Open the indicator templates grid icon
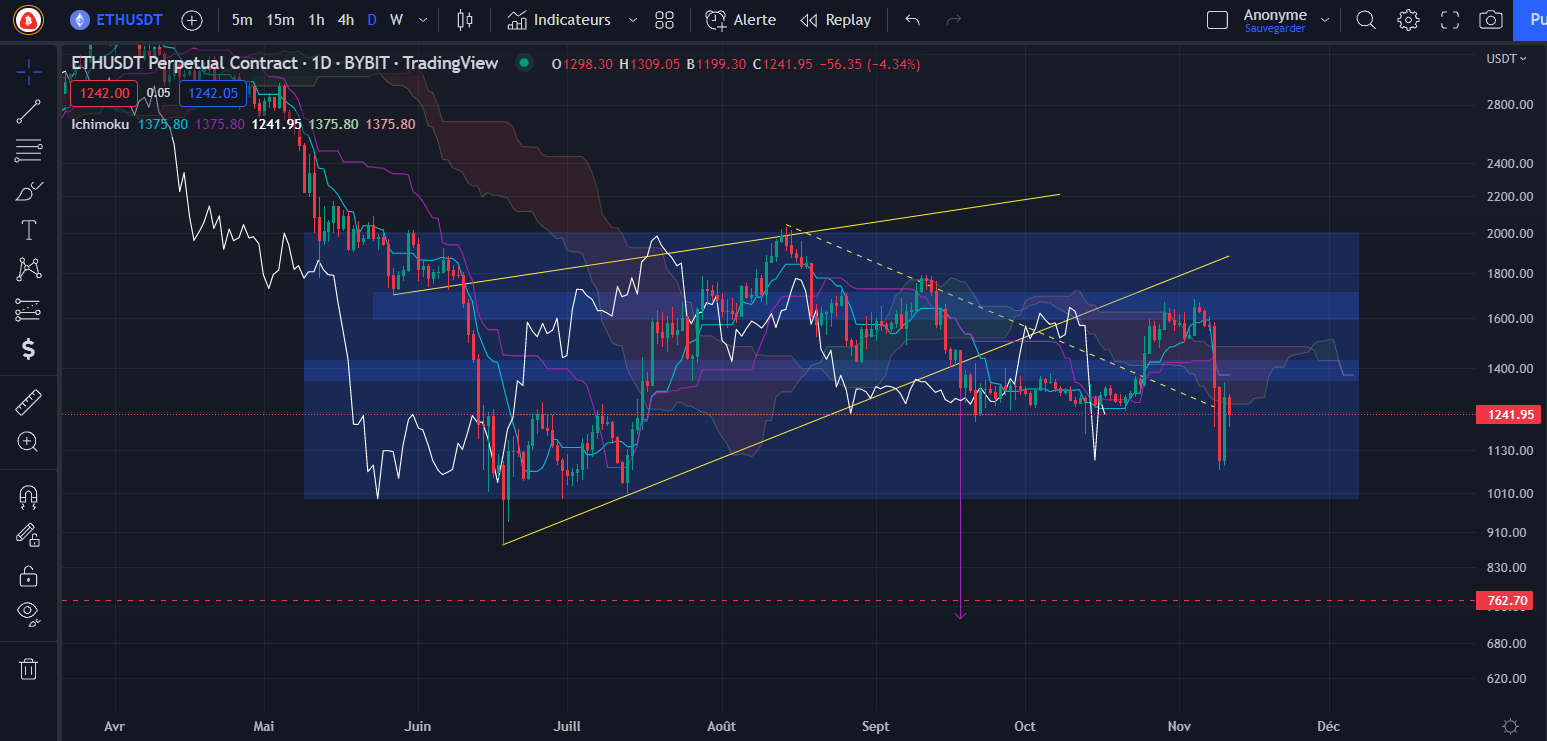The height and width of the screenshot is (741, 1547). pos(664,20)
